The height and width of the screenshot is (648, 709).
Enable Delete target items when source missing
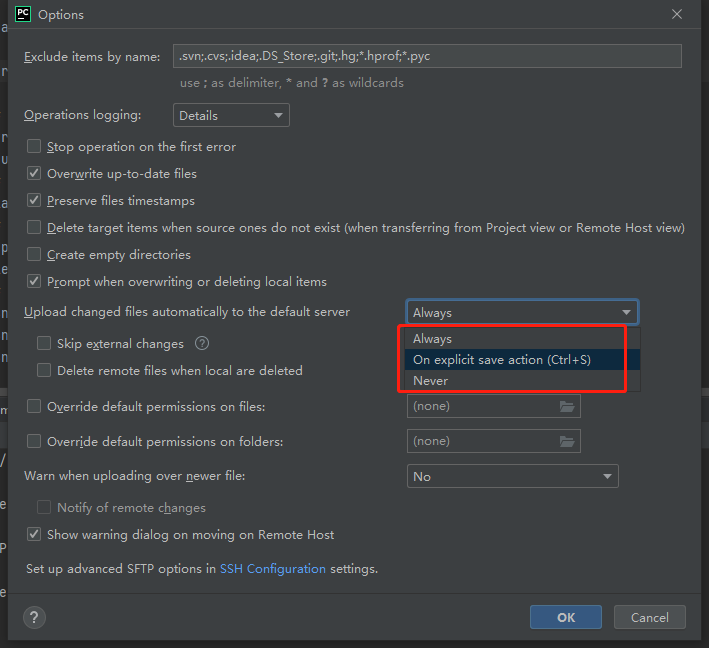(34, 227)
